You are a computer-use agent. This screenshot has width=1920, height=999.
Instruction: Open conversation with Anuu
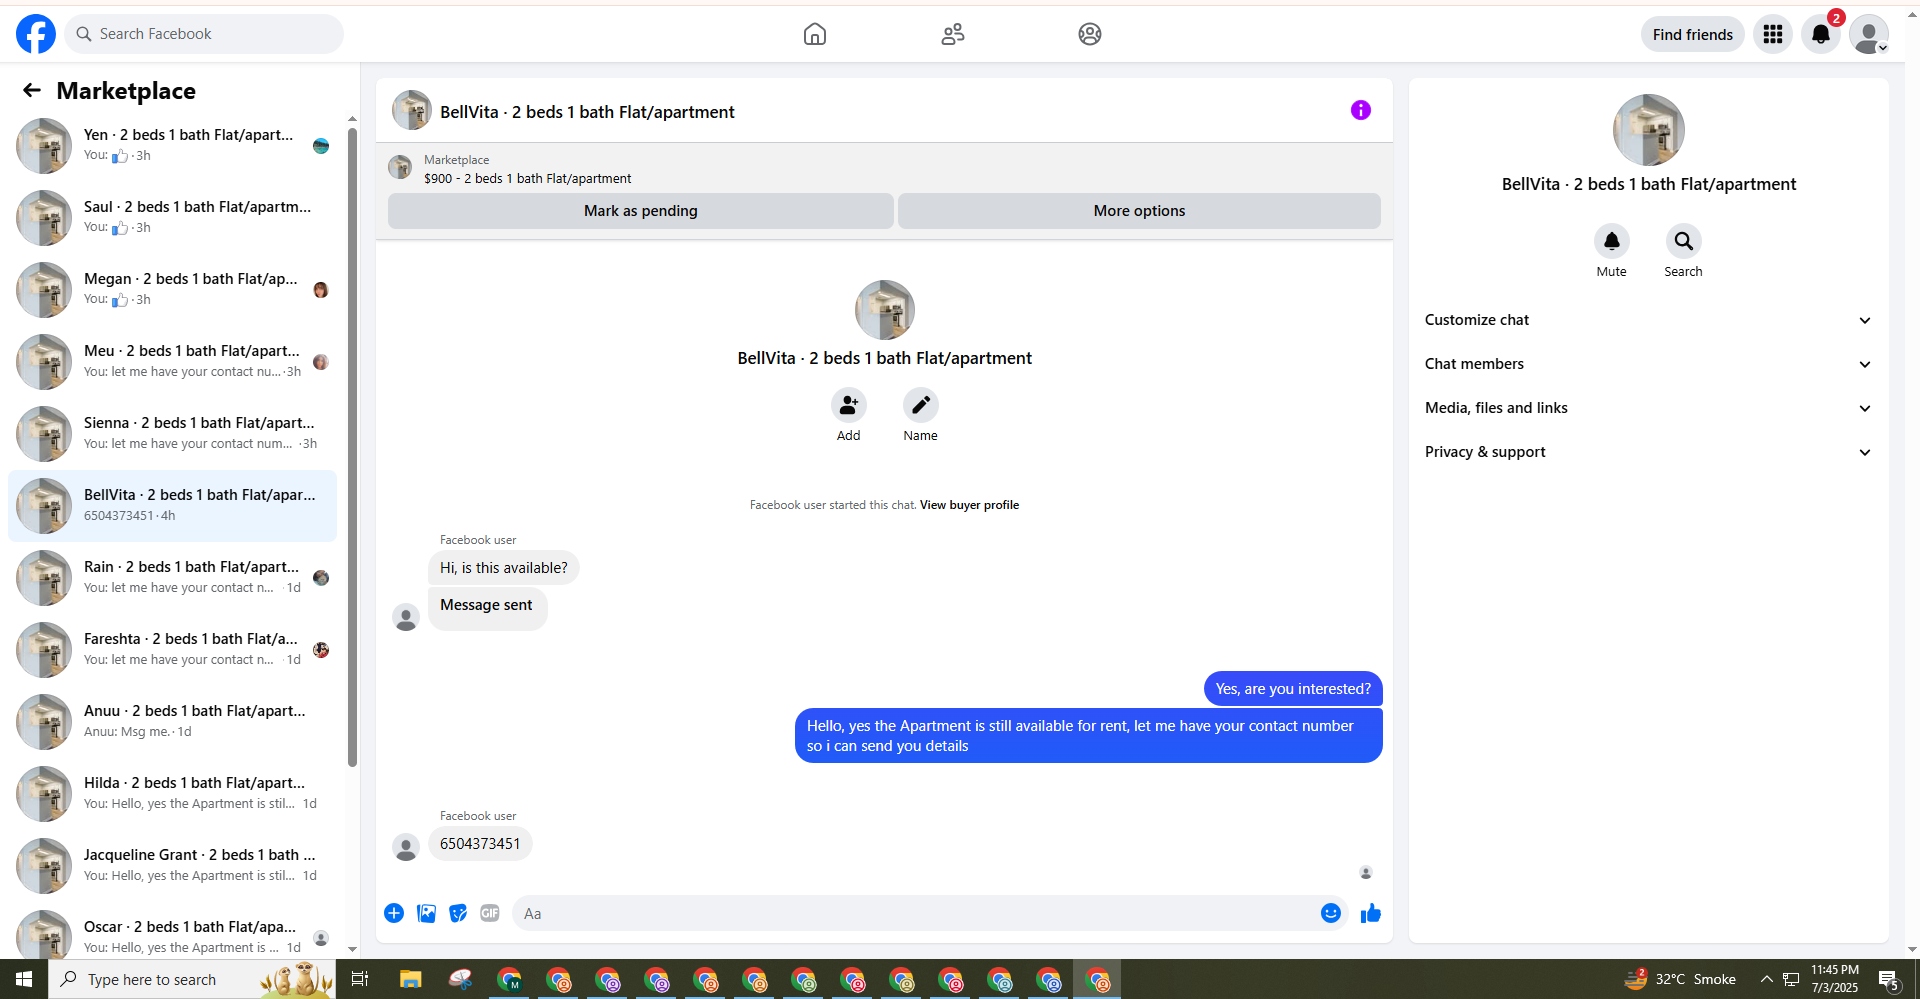172,722
